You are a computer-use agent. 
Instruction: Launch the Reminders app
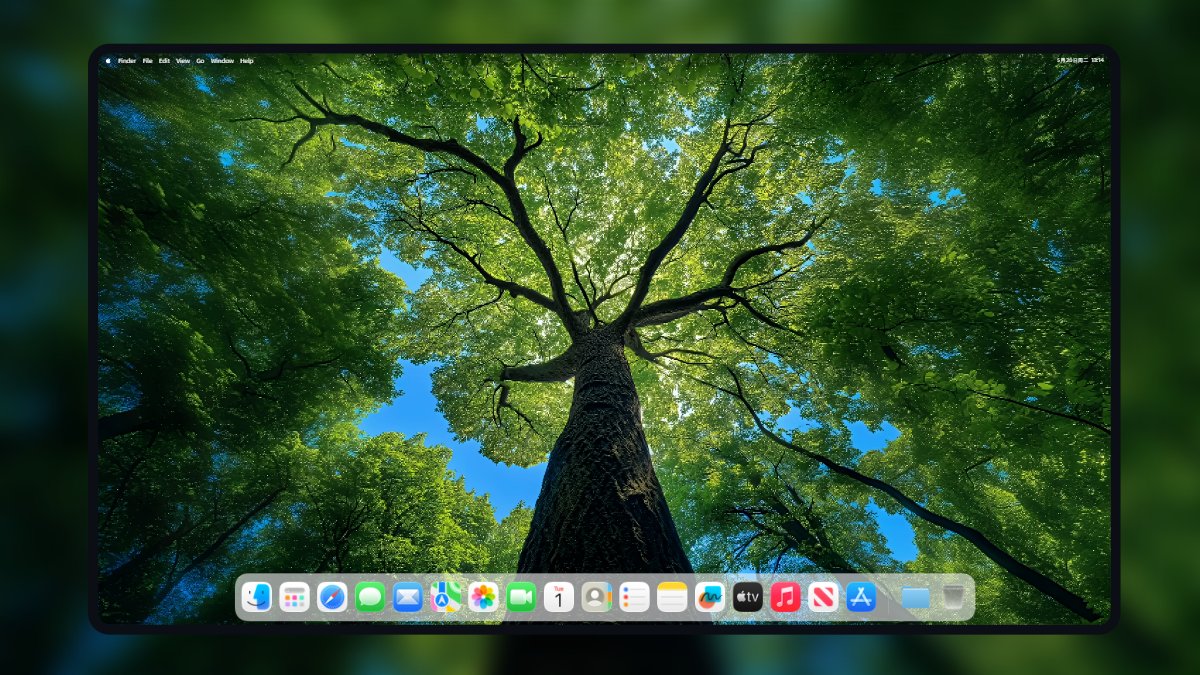click(x=634, y=598)
